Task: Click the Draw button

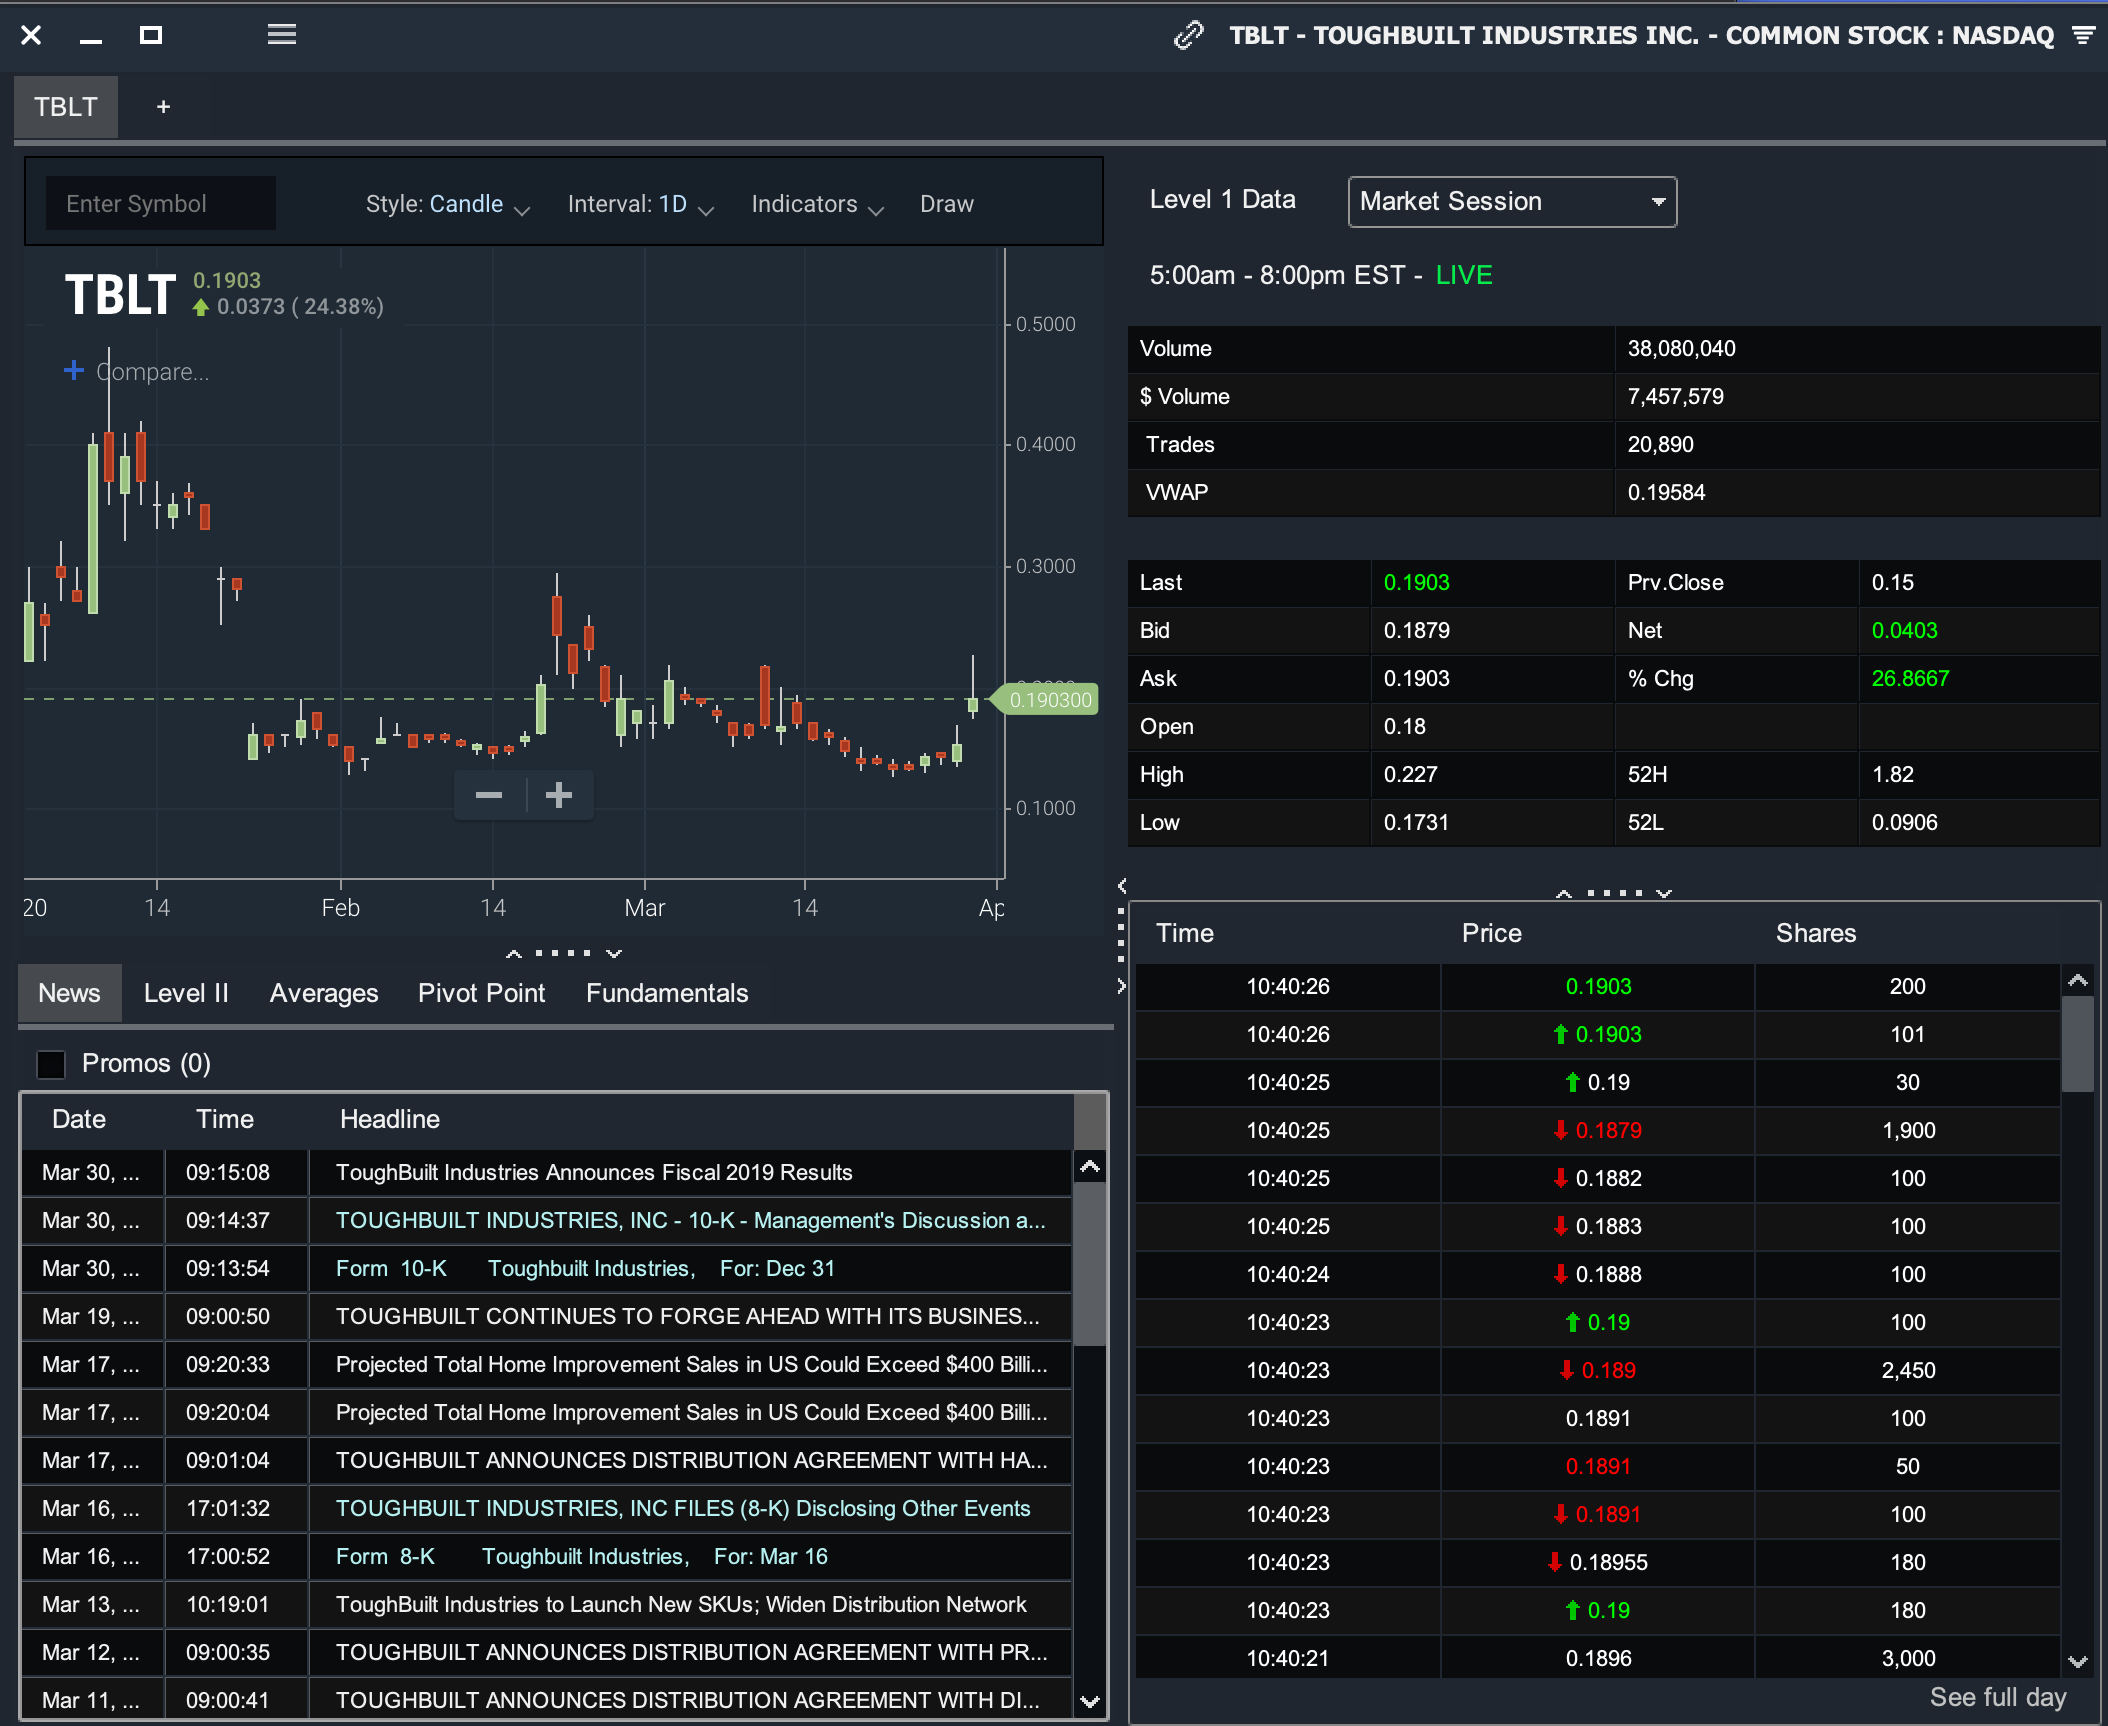Action: (x=946, y=204)
